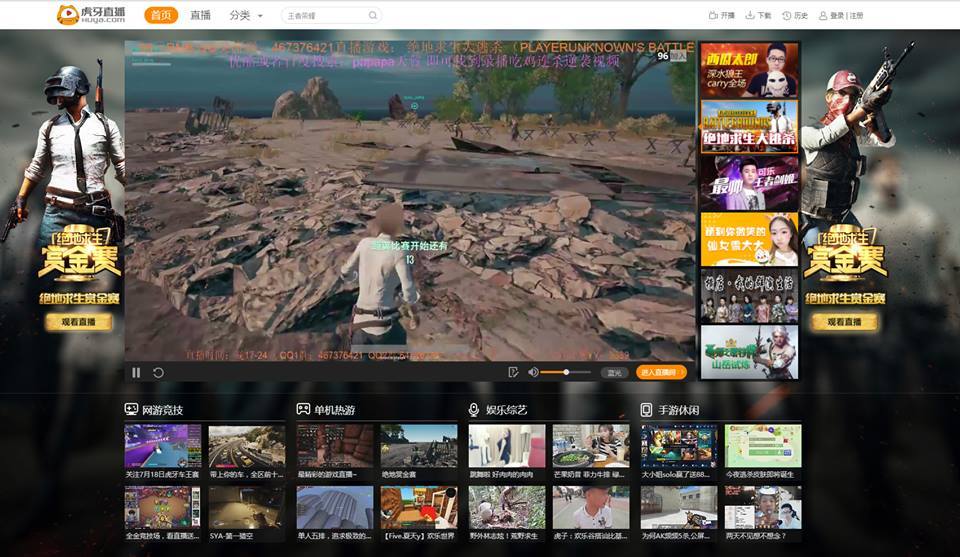The width and height of the screenshot is (960, 557).
Task: Click the 下载 text link
Action: (x=764, y=15)
